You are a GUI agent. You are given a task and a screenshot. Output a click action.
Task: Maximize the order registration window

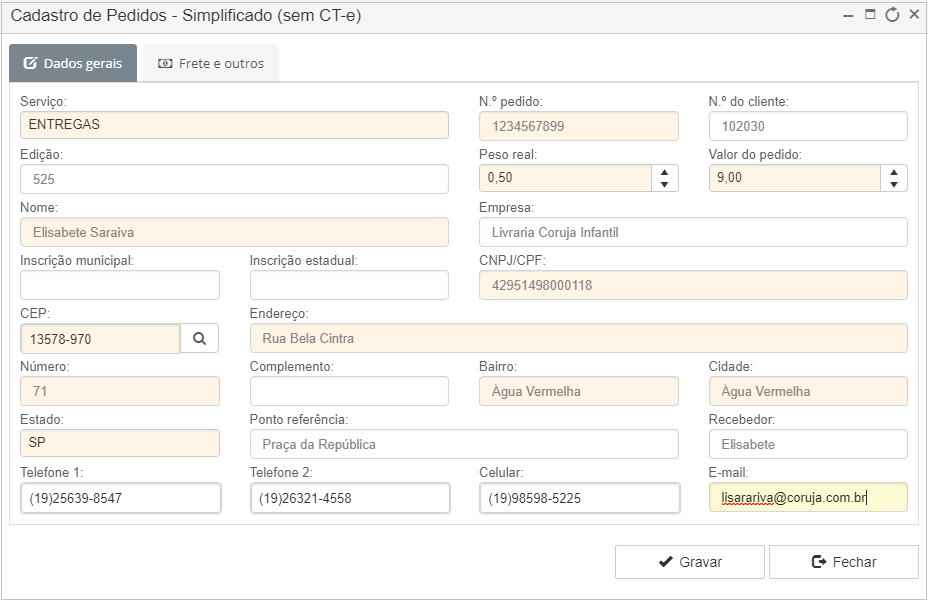point(870,14)
